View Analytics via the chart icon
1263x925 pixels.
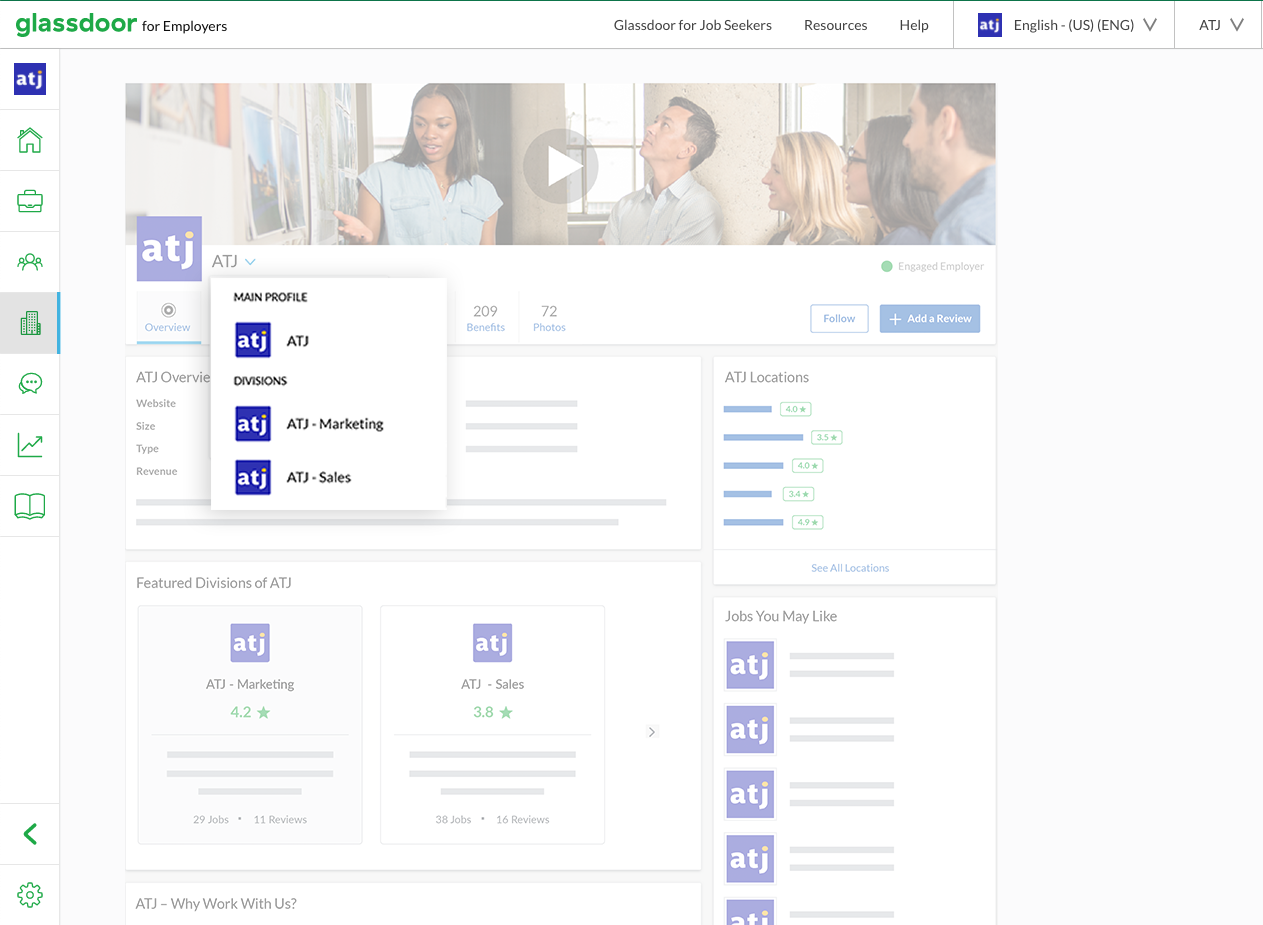[x=30, y=444]
